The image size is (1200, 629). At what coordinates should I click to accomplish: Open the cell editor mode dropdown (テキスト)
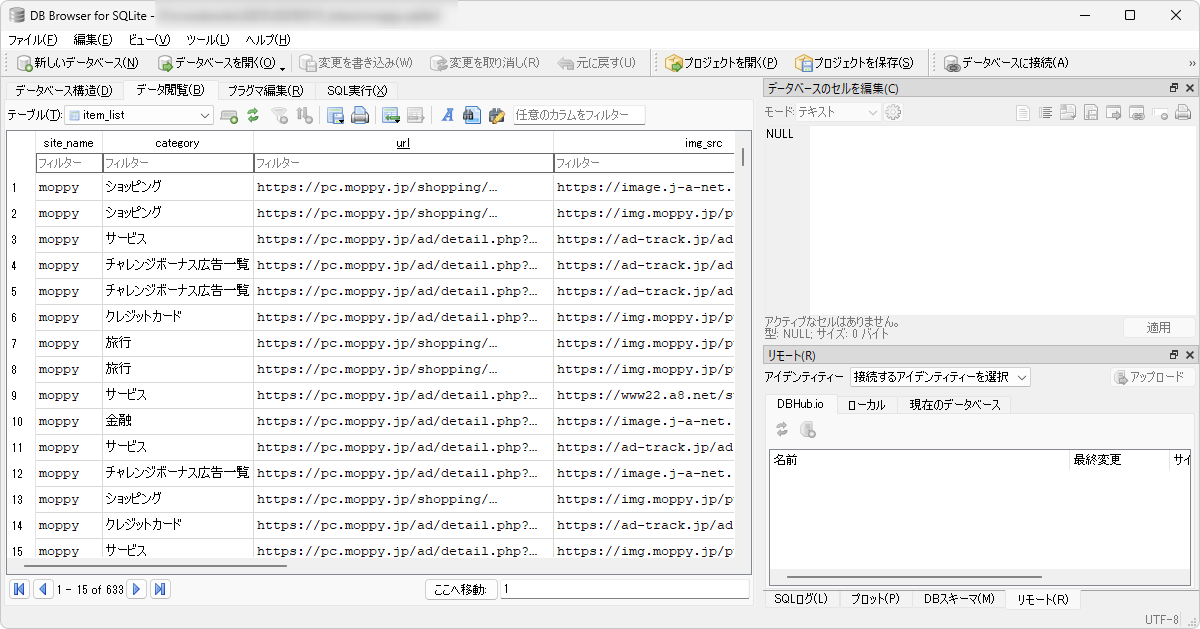(x=838, y=112)
